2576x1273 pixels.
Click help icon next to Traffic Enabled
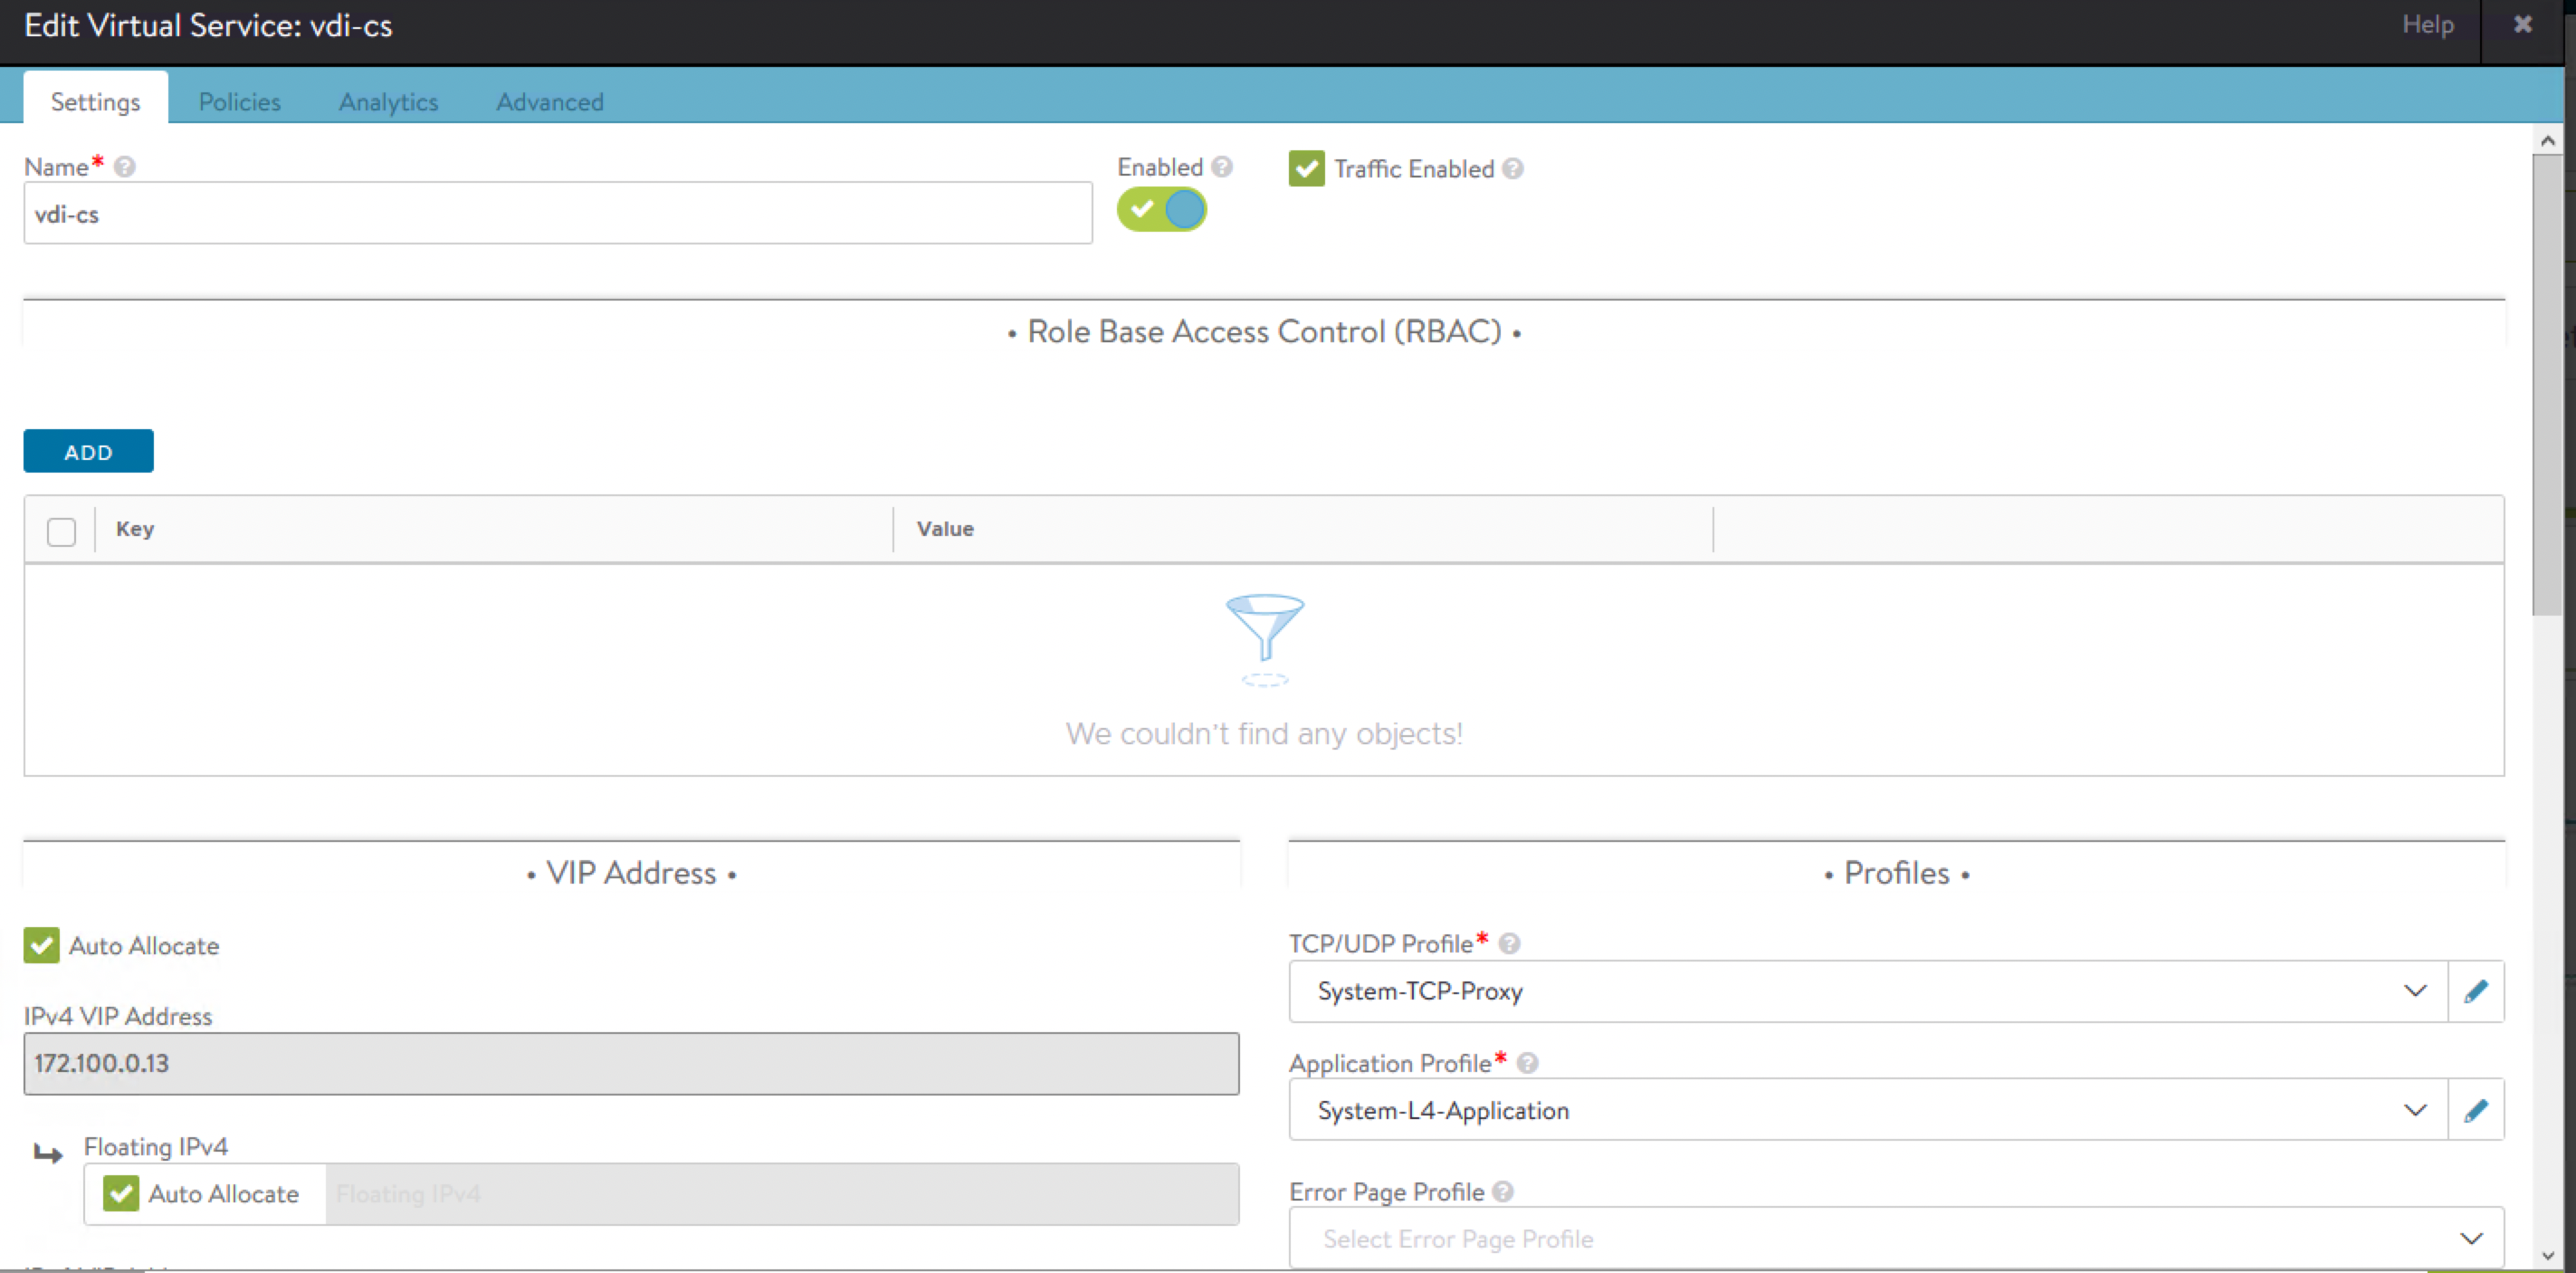1513,169
